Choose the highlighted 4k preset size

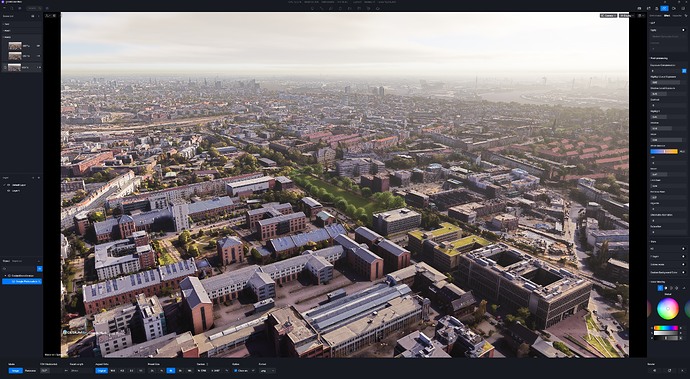pyautogui.click(x=171, y=371)
